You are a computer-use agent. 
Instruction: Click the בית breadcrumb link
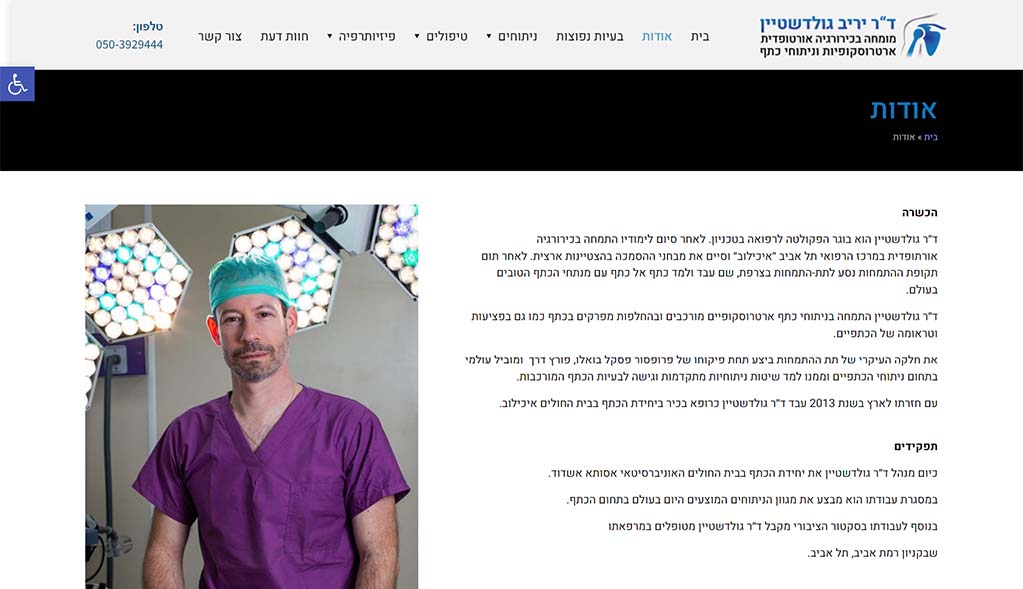930,137
